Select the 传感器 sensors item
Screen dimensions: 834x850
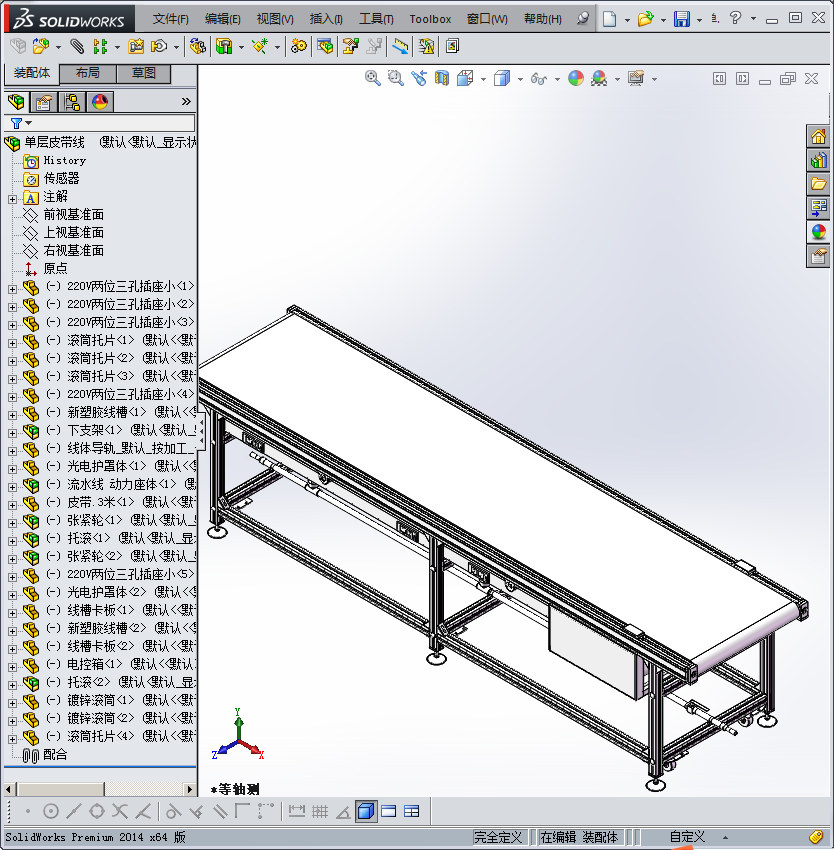[61, 178]
